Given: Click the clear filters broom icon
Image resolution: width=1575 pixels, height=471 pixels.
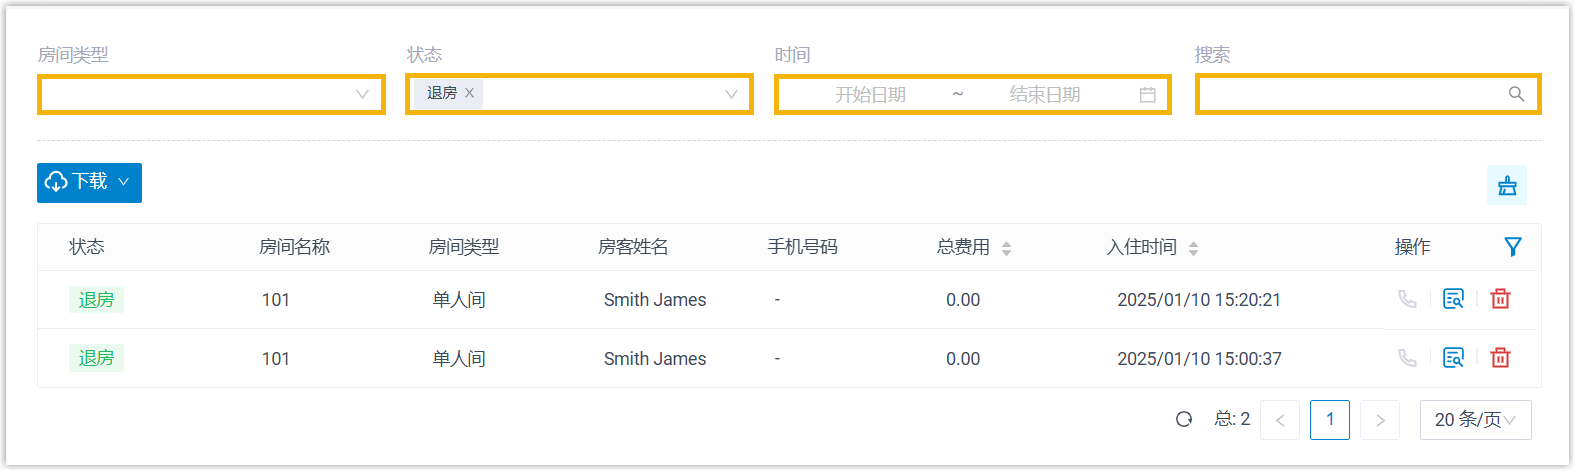Looking at the screenshot, I should [1507, 185].
